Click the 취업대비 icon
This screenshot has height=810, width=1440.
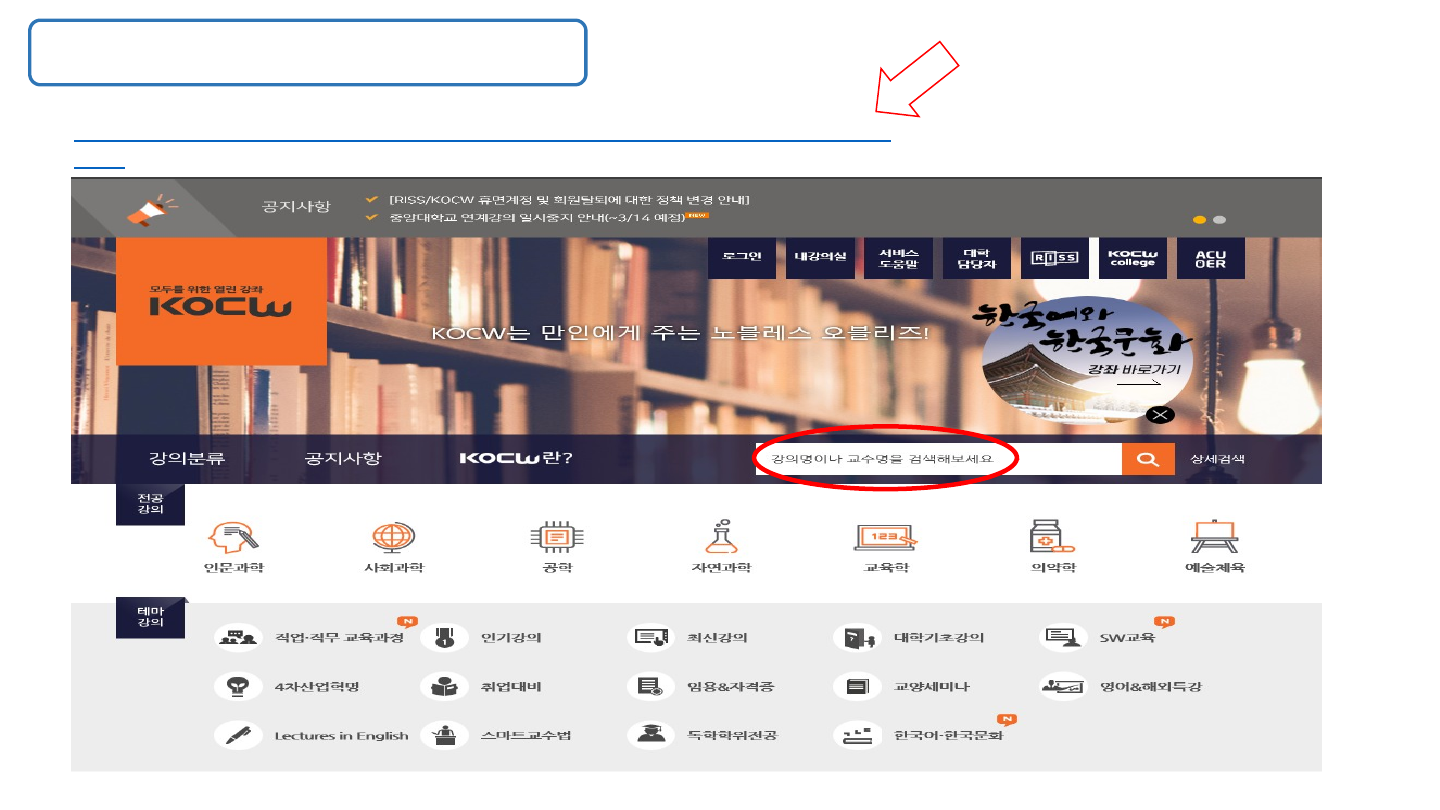pos(444,686)
